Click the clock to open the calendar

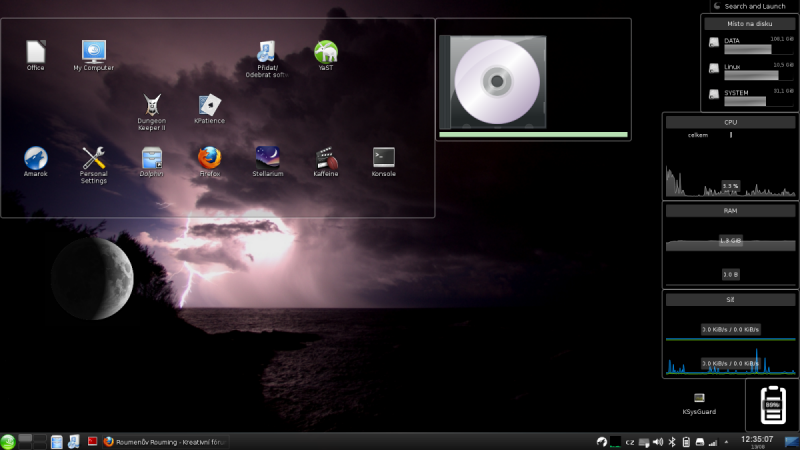pos(756,440)
